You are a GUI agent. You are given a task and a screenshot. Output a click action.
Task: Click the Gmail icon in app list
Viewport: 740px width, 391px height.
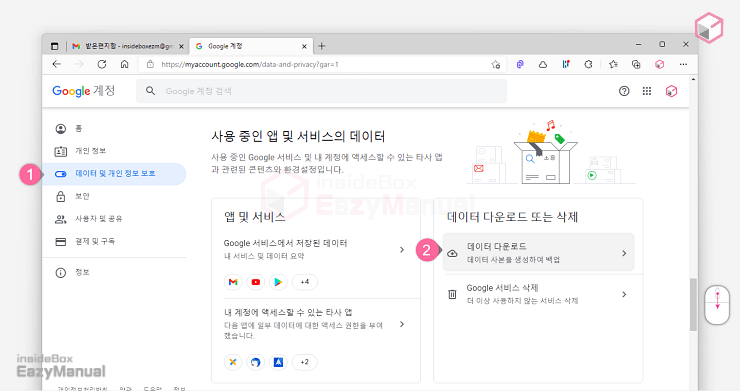click(233, 282)
